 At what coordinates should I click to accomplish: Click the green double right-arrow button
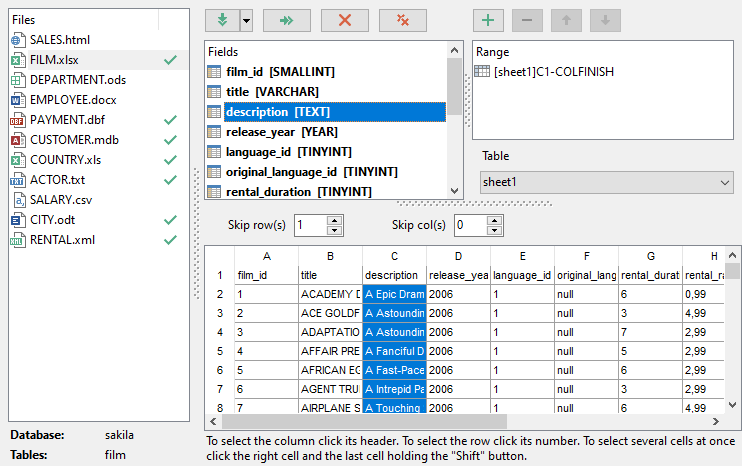click(286, 20)
